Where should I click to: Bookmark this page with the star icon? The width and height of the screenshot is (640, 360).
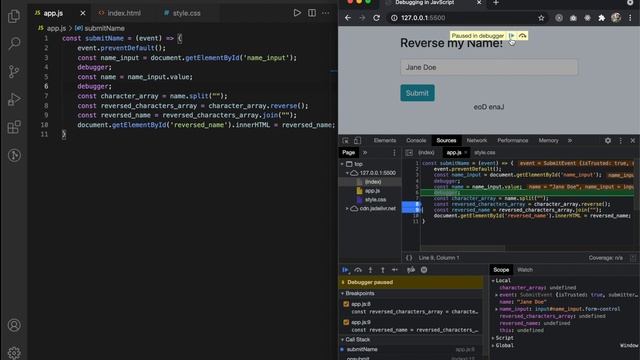[x=541, y=18]
